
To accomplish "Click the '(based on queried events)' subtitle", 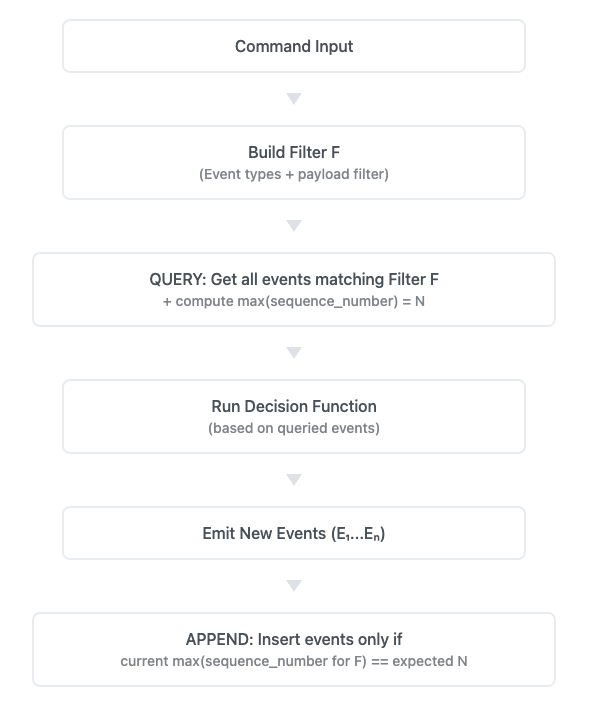I will click(x=294, y=428).
